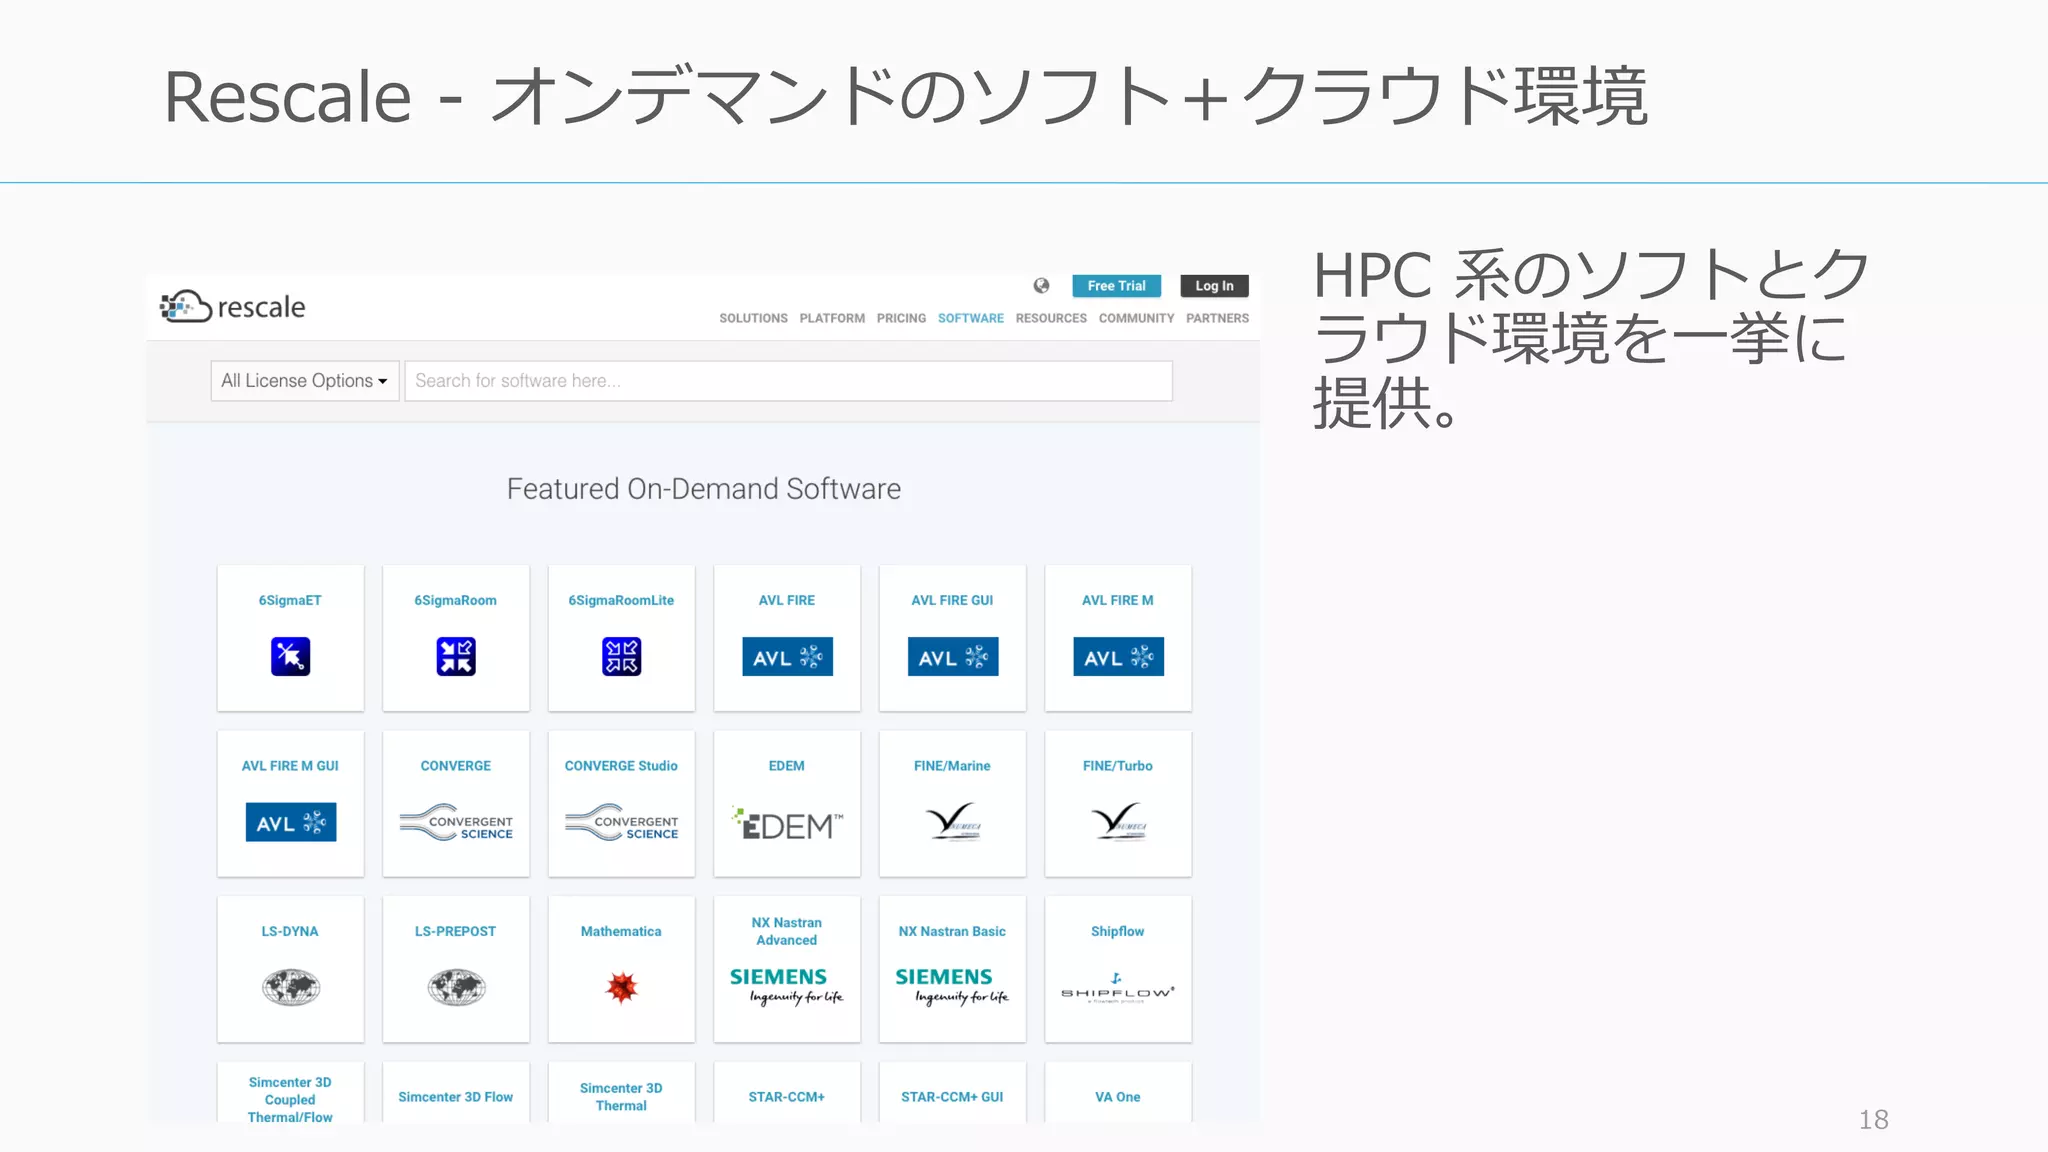This screenshot has width=2048, height=1152.
Task: Click the globe language icon
Action: [1041, 286]
